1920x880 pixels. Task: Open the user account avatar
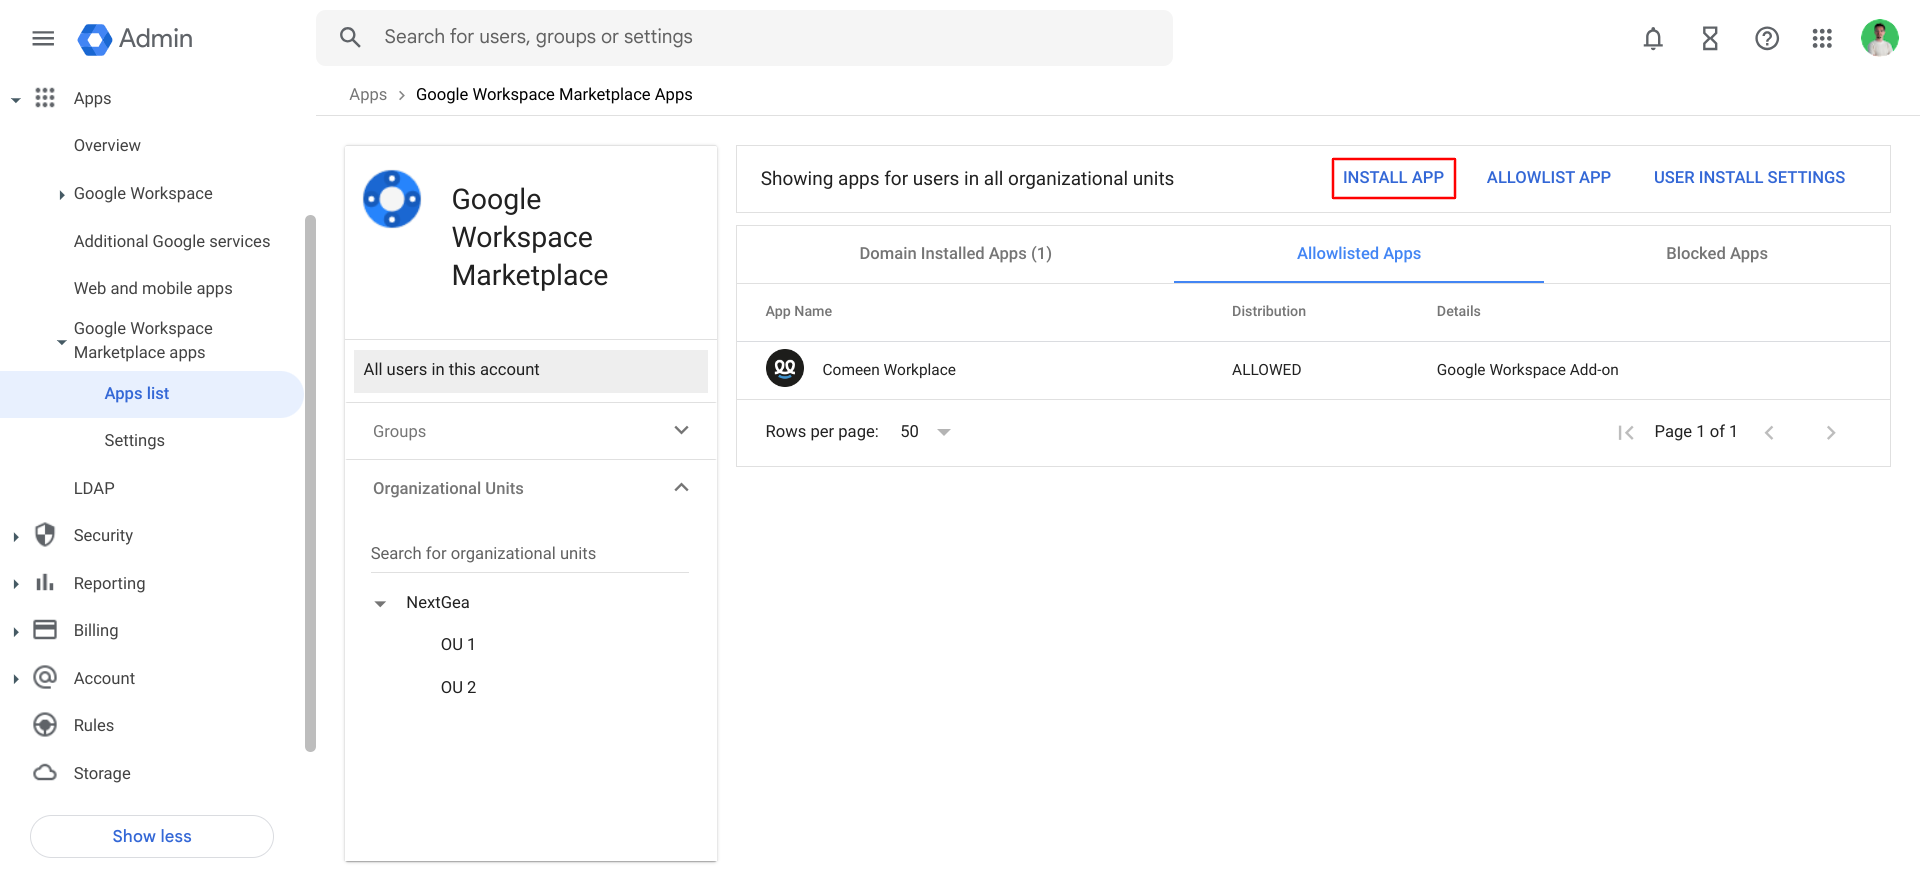1880,38
